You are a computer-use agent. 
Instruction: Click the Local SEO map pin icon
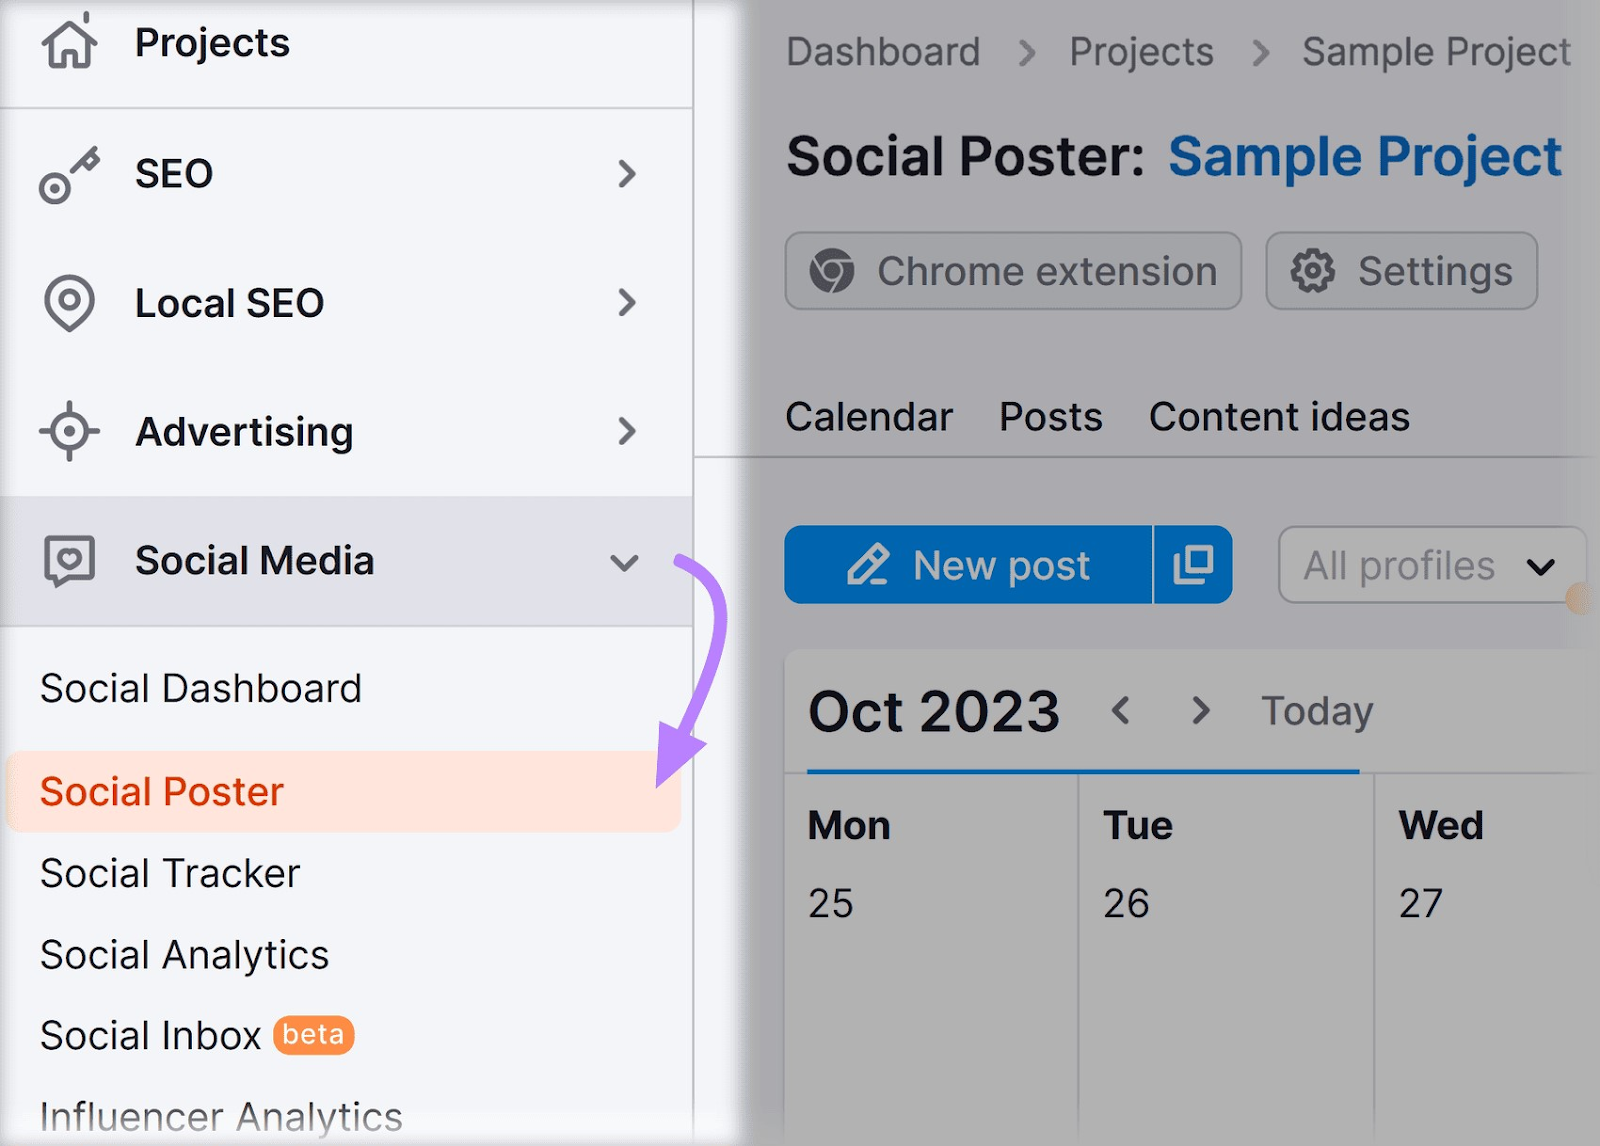click(69, 303)
